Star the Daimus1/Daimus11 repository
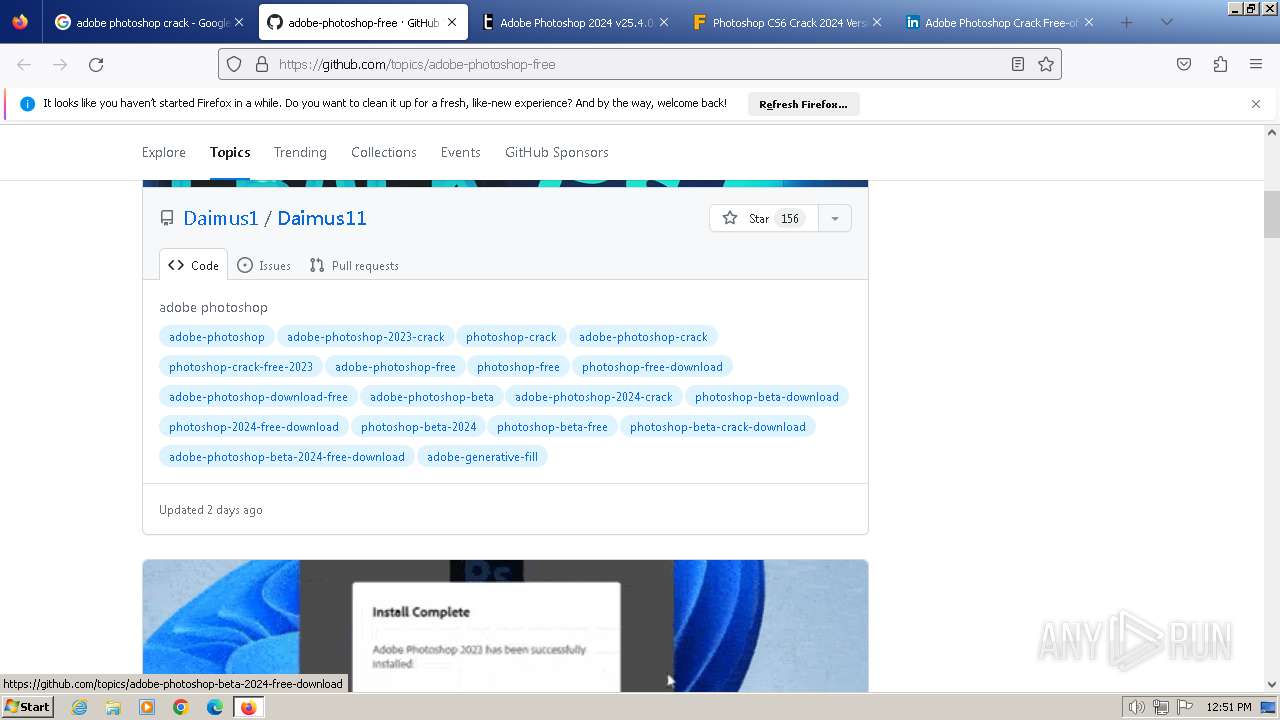The image size is (1280, 720). pyautogui.click(x=764, y=218)
